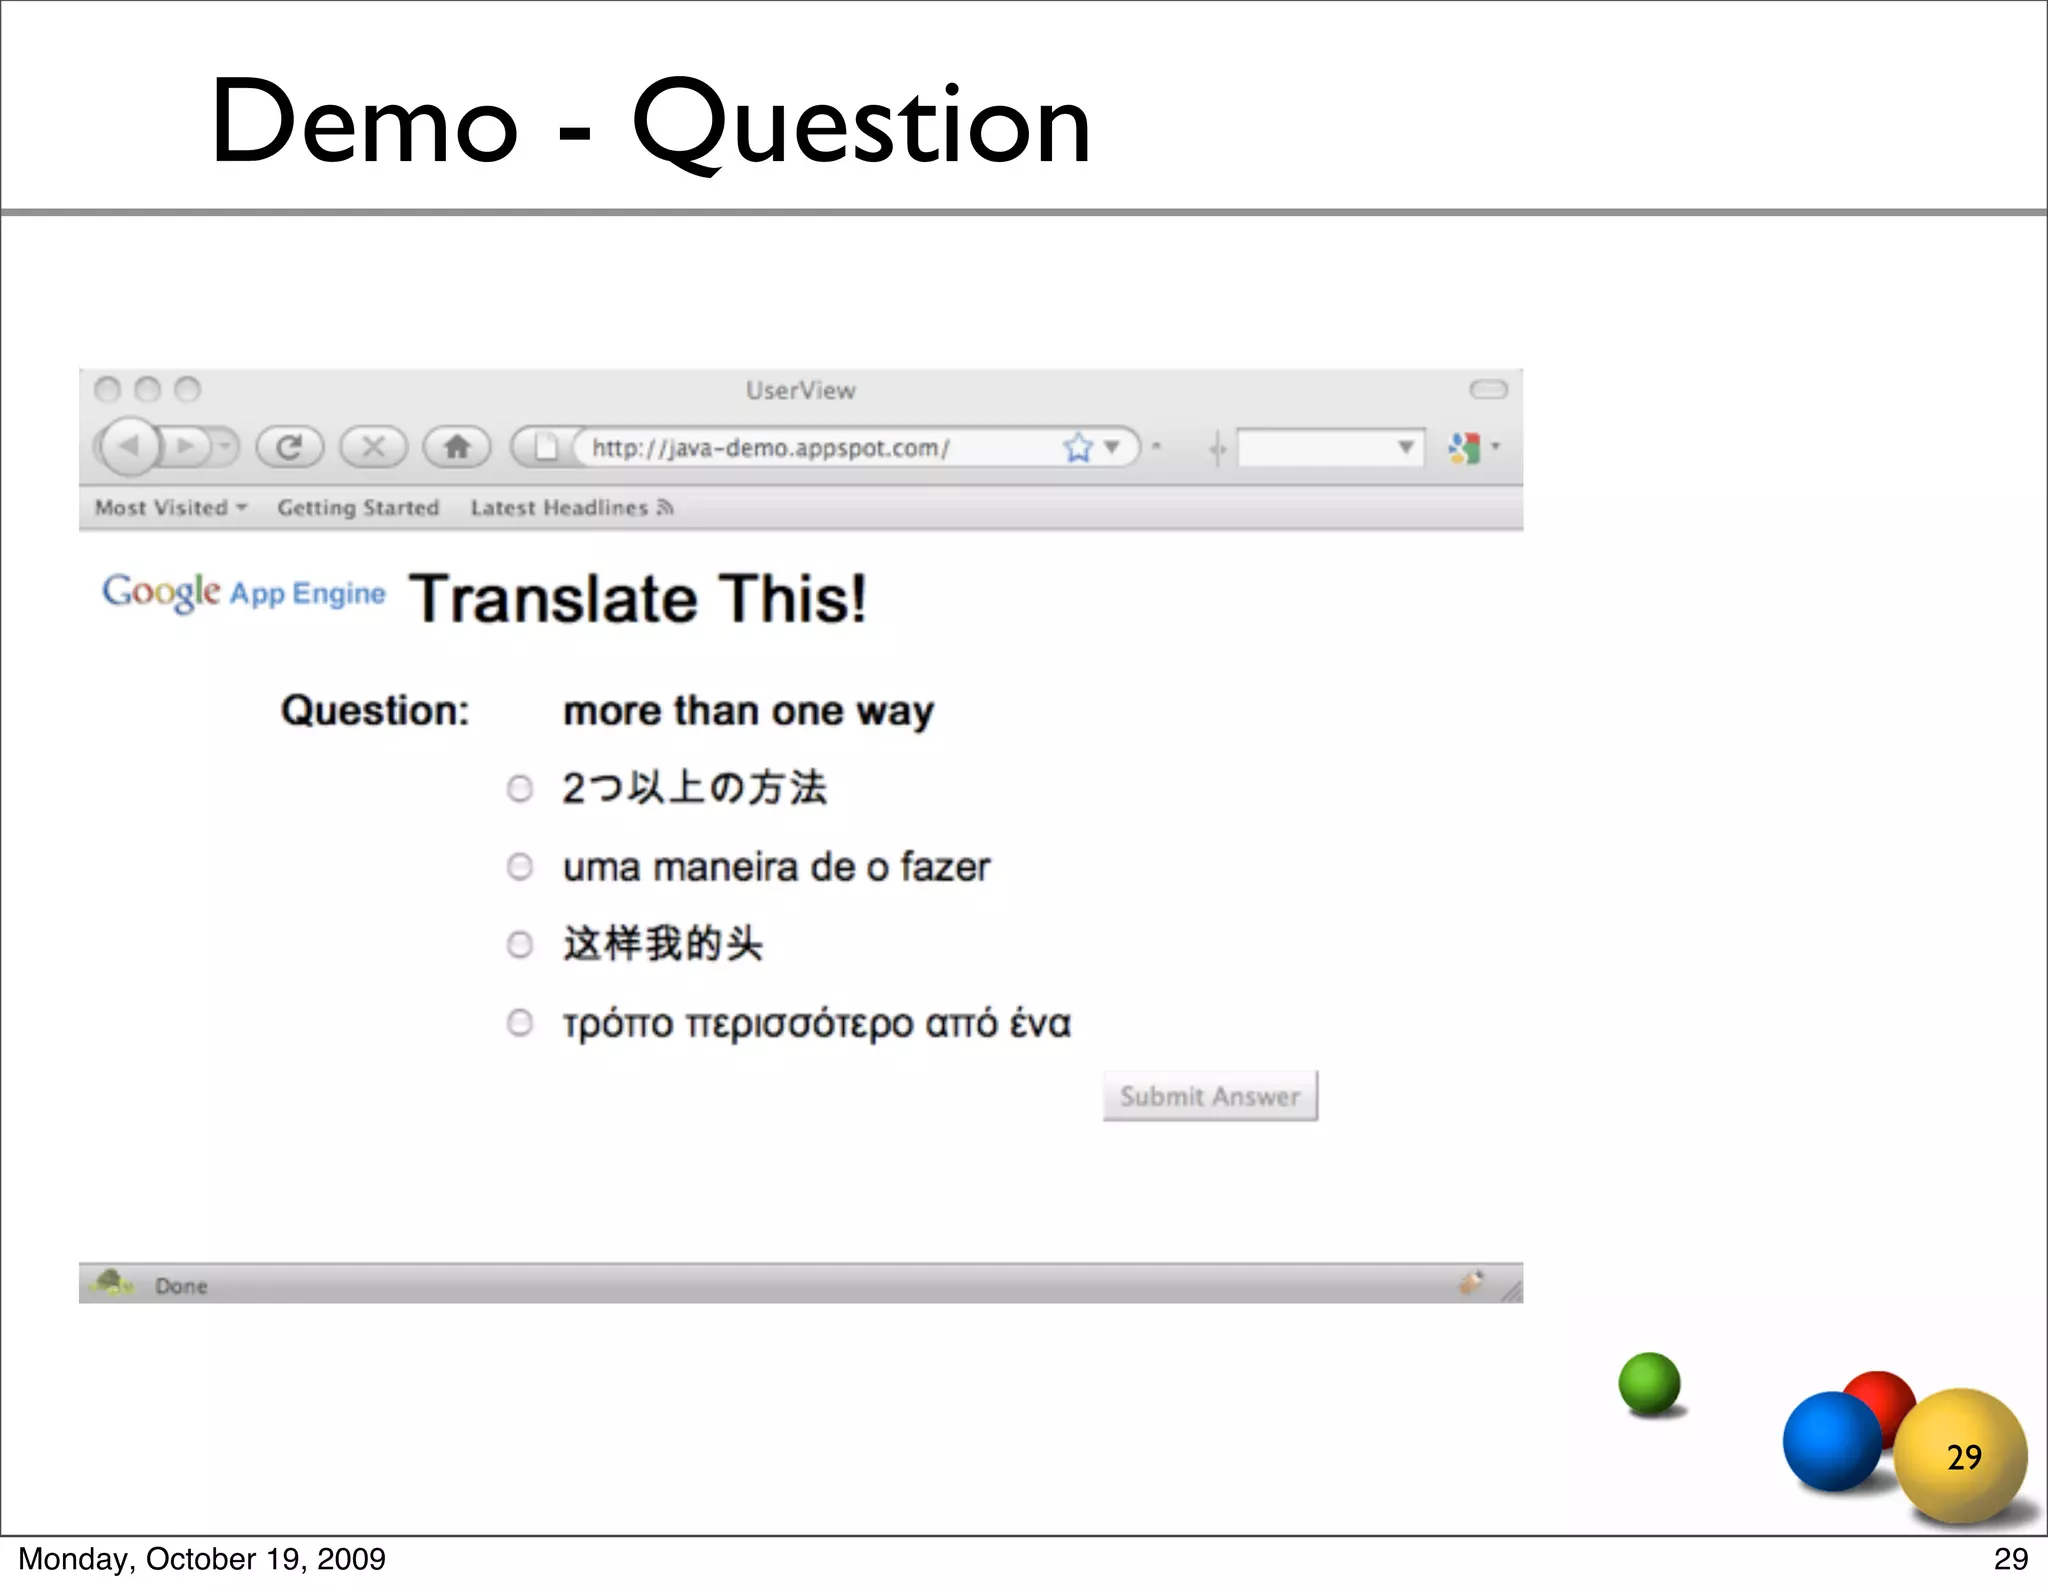The width and height of the screenshot is (2048, 1587).
Task: Click the page icon beside the URL
Action: 546,447
